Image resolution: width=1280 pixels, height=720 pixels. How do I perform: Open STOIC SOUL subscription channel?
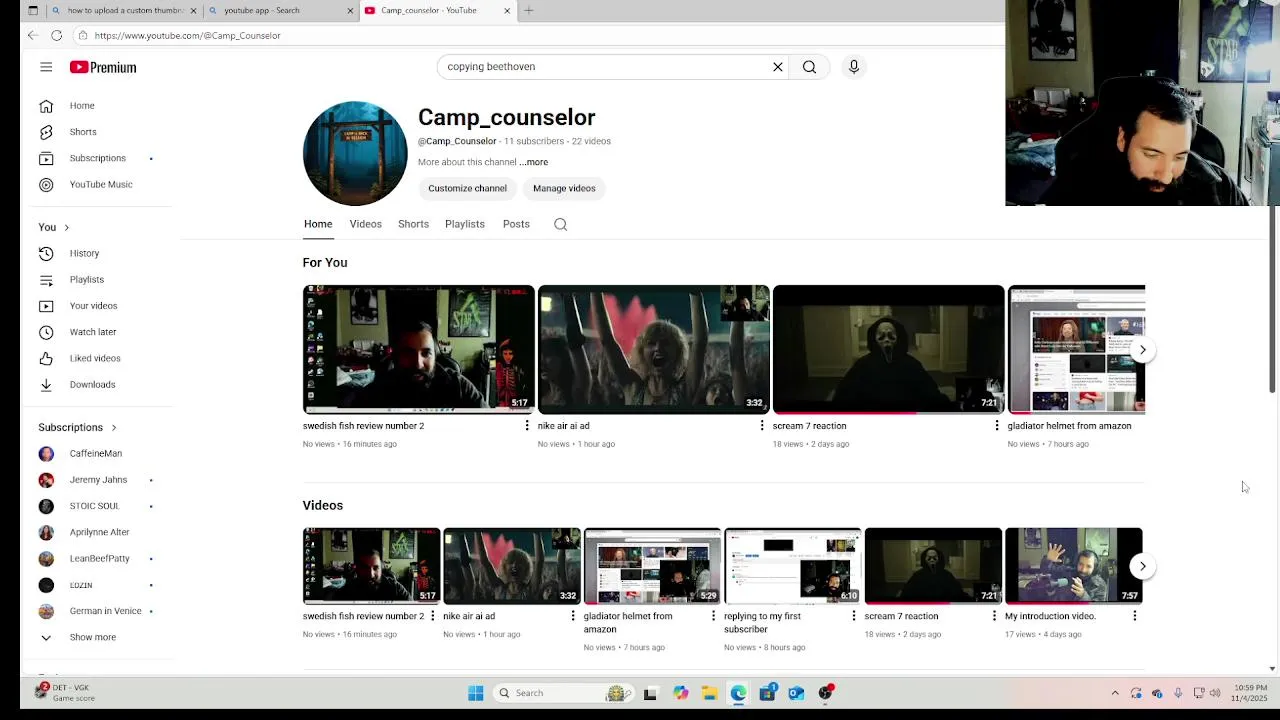[x=96, y=506]
